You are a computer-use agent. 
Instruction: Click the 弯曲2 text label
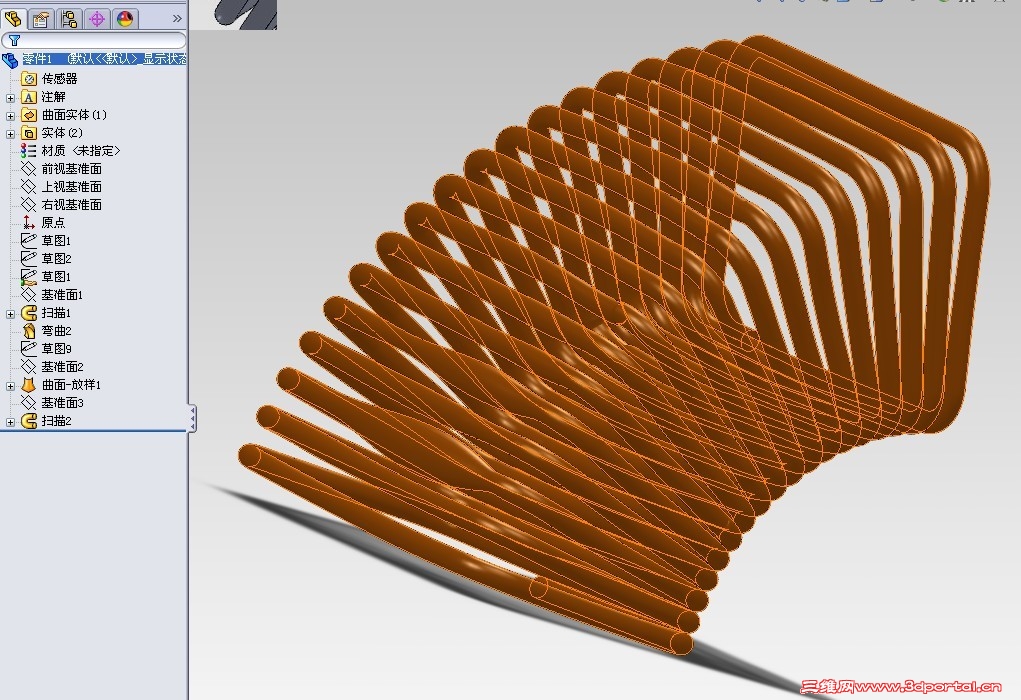click(x=57, y=331)
